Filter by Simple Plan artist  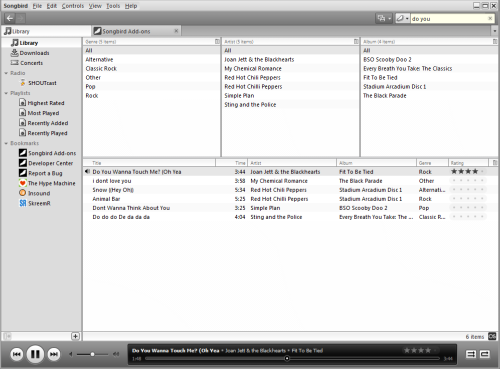(x=290, y=95)
